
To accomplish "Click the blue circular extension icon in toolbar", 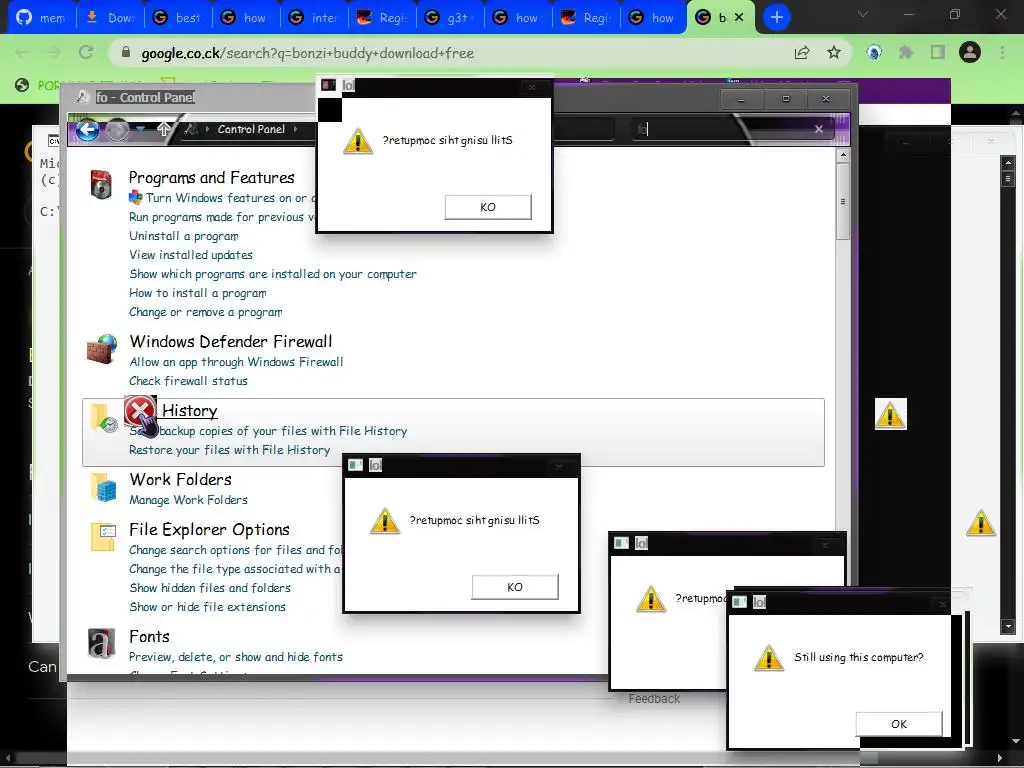I will tap(874, 52).
